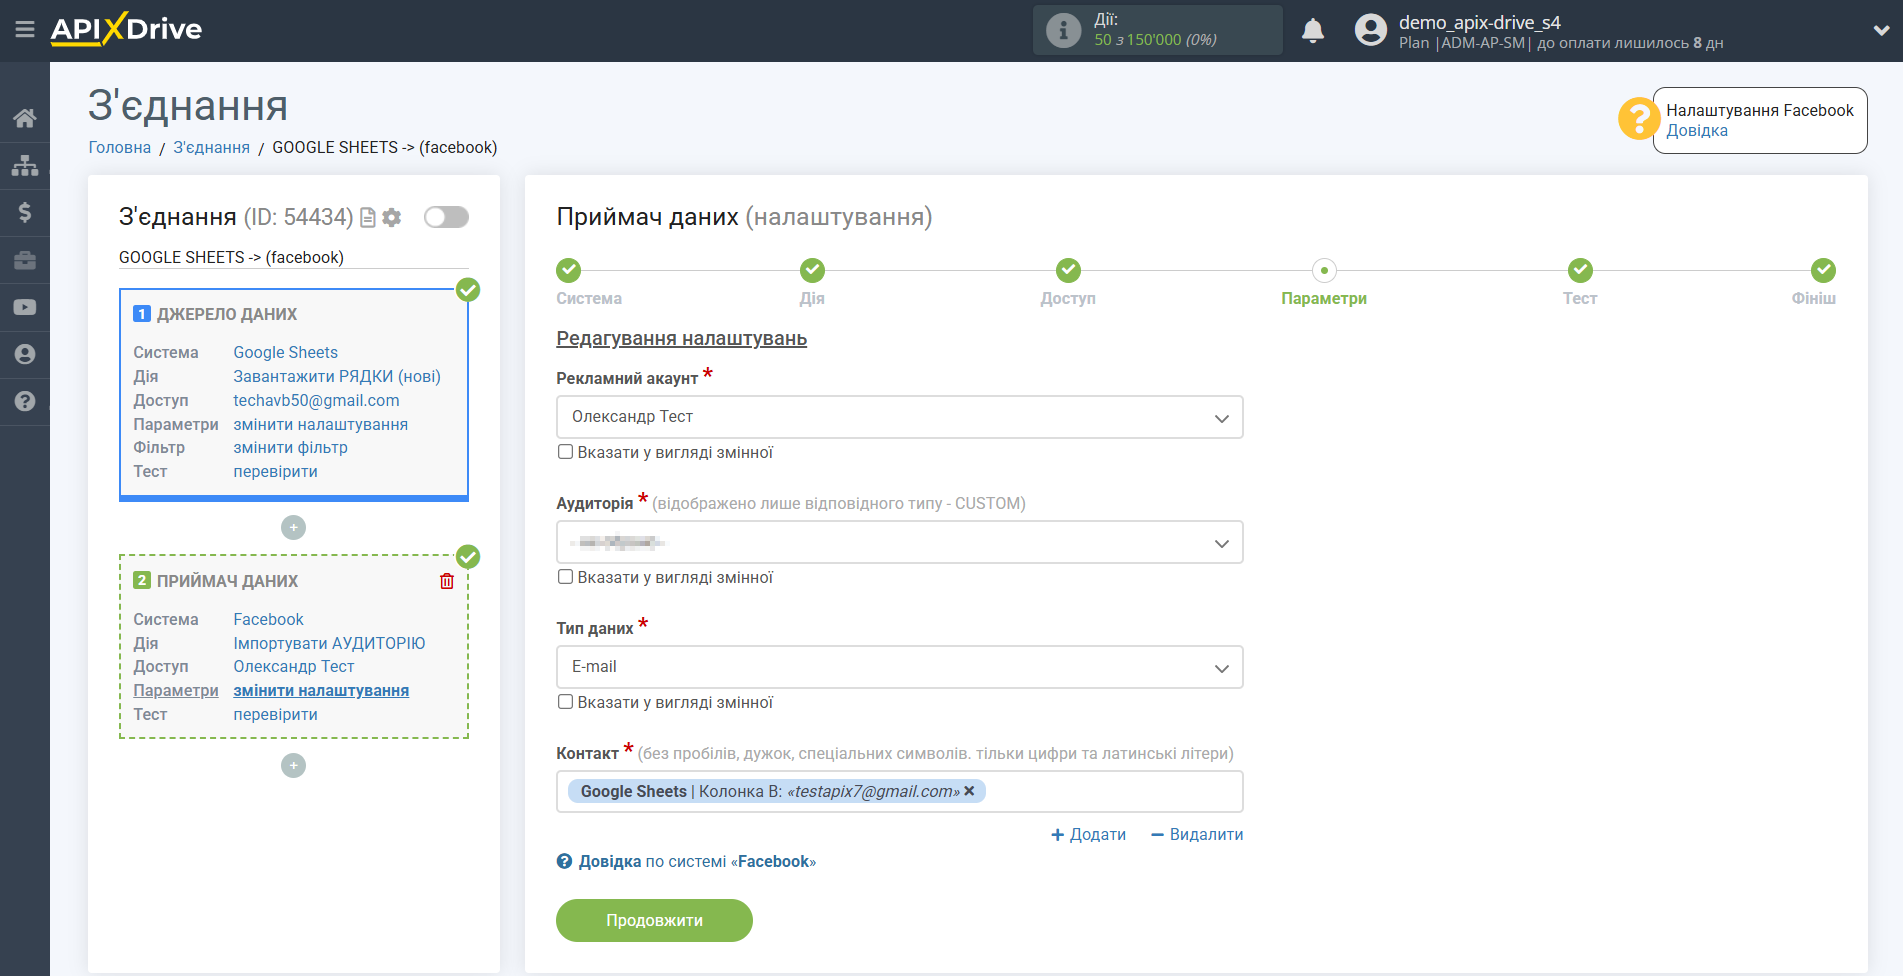
Task: Open Імпортувати АУДИТОРІЮ action link
Action: pyautogui.click(x=329, y=643)
